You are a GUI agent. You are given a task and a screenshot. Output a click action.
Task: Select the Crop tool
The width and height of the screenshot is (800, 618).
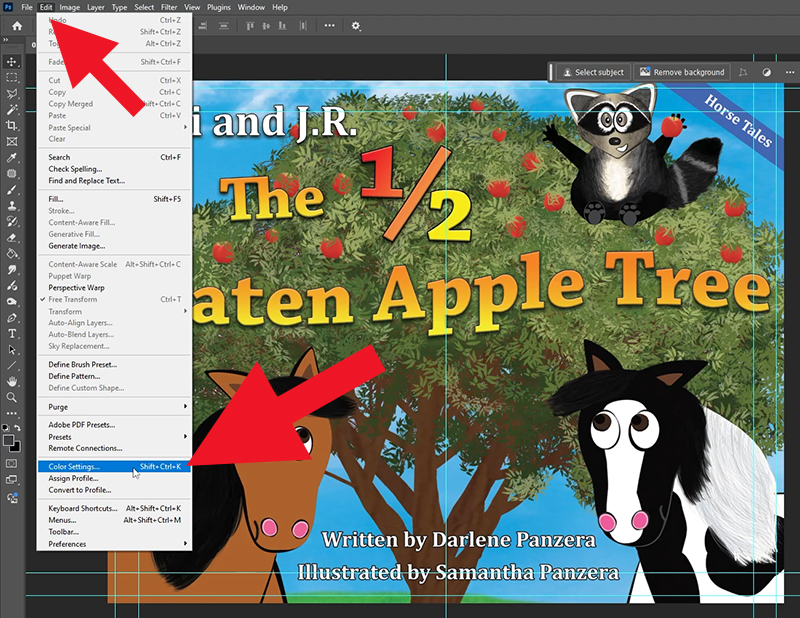tap(11, 126)
